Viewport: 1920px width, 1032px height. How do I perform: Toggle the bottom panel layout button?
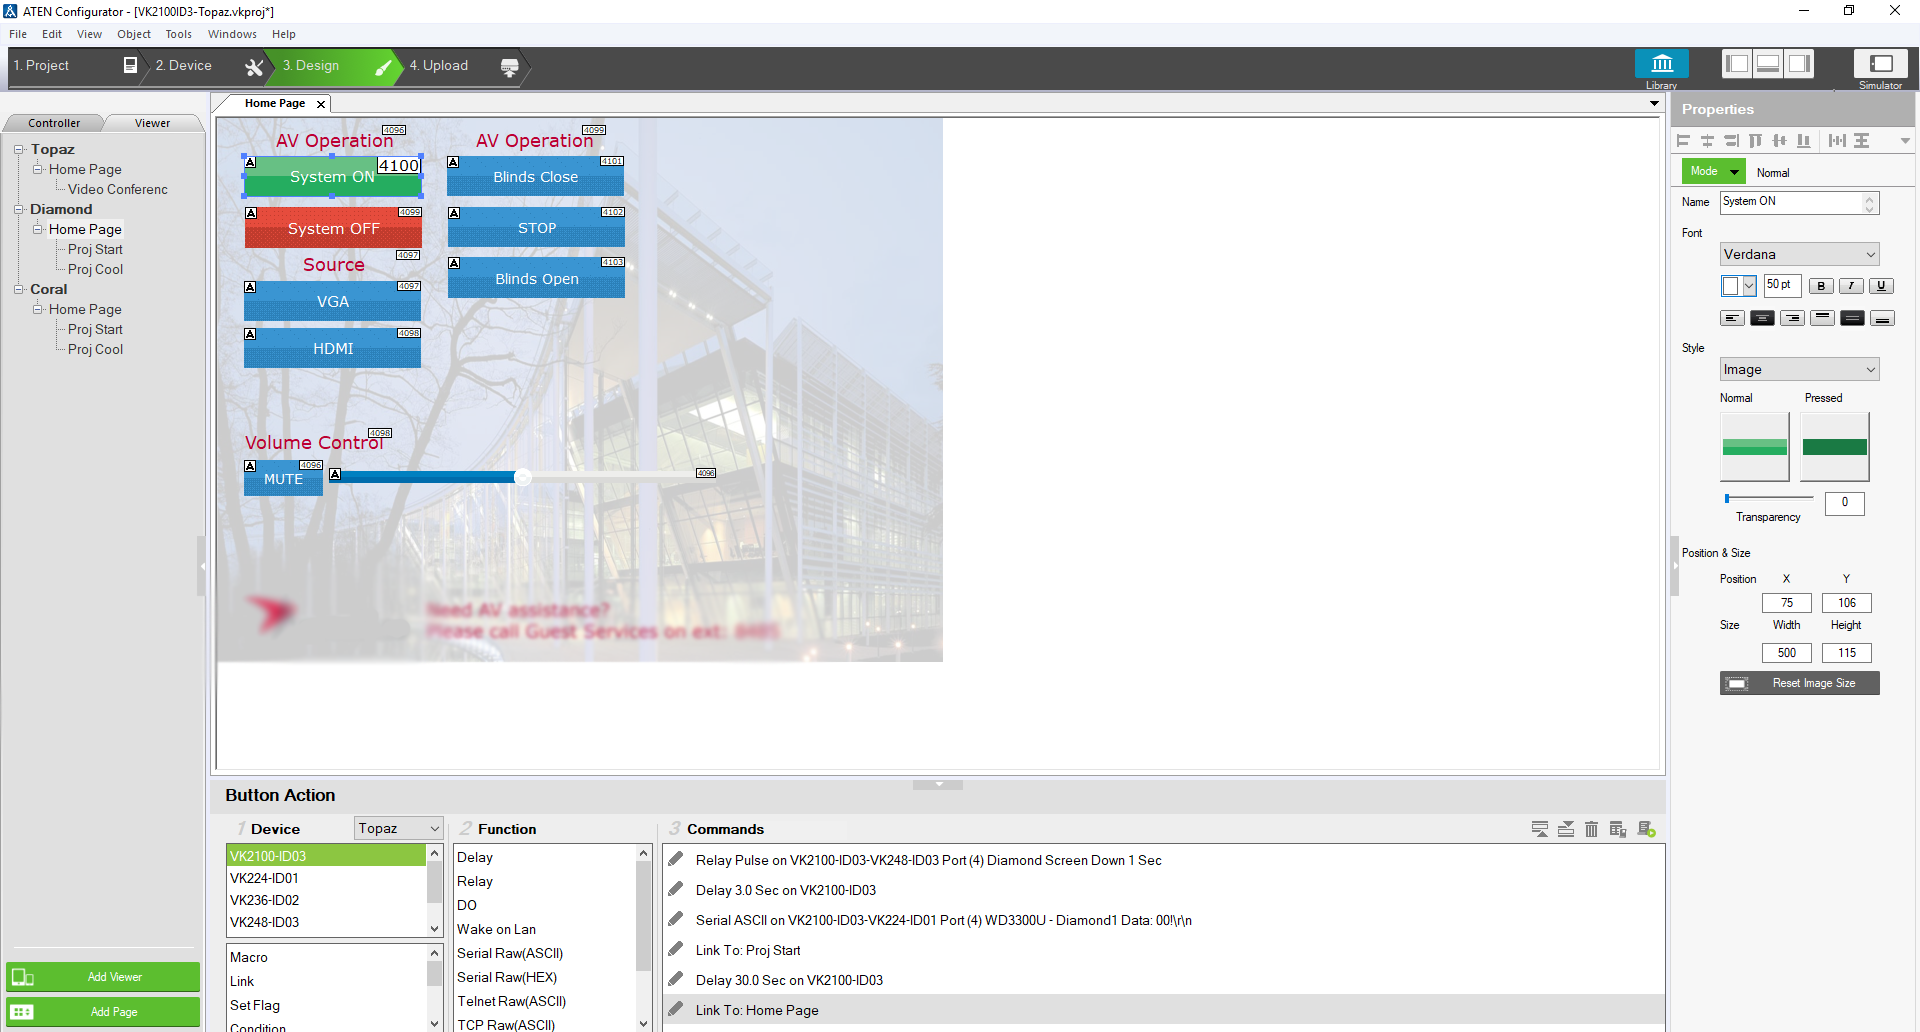(x=1768, y=64)
